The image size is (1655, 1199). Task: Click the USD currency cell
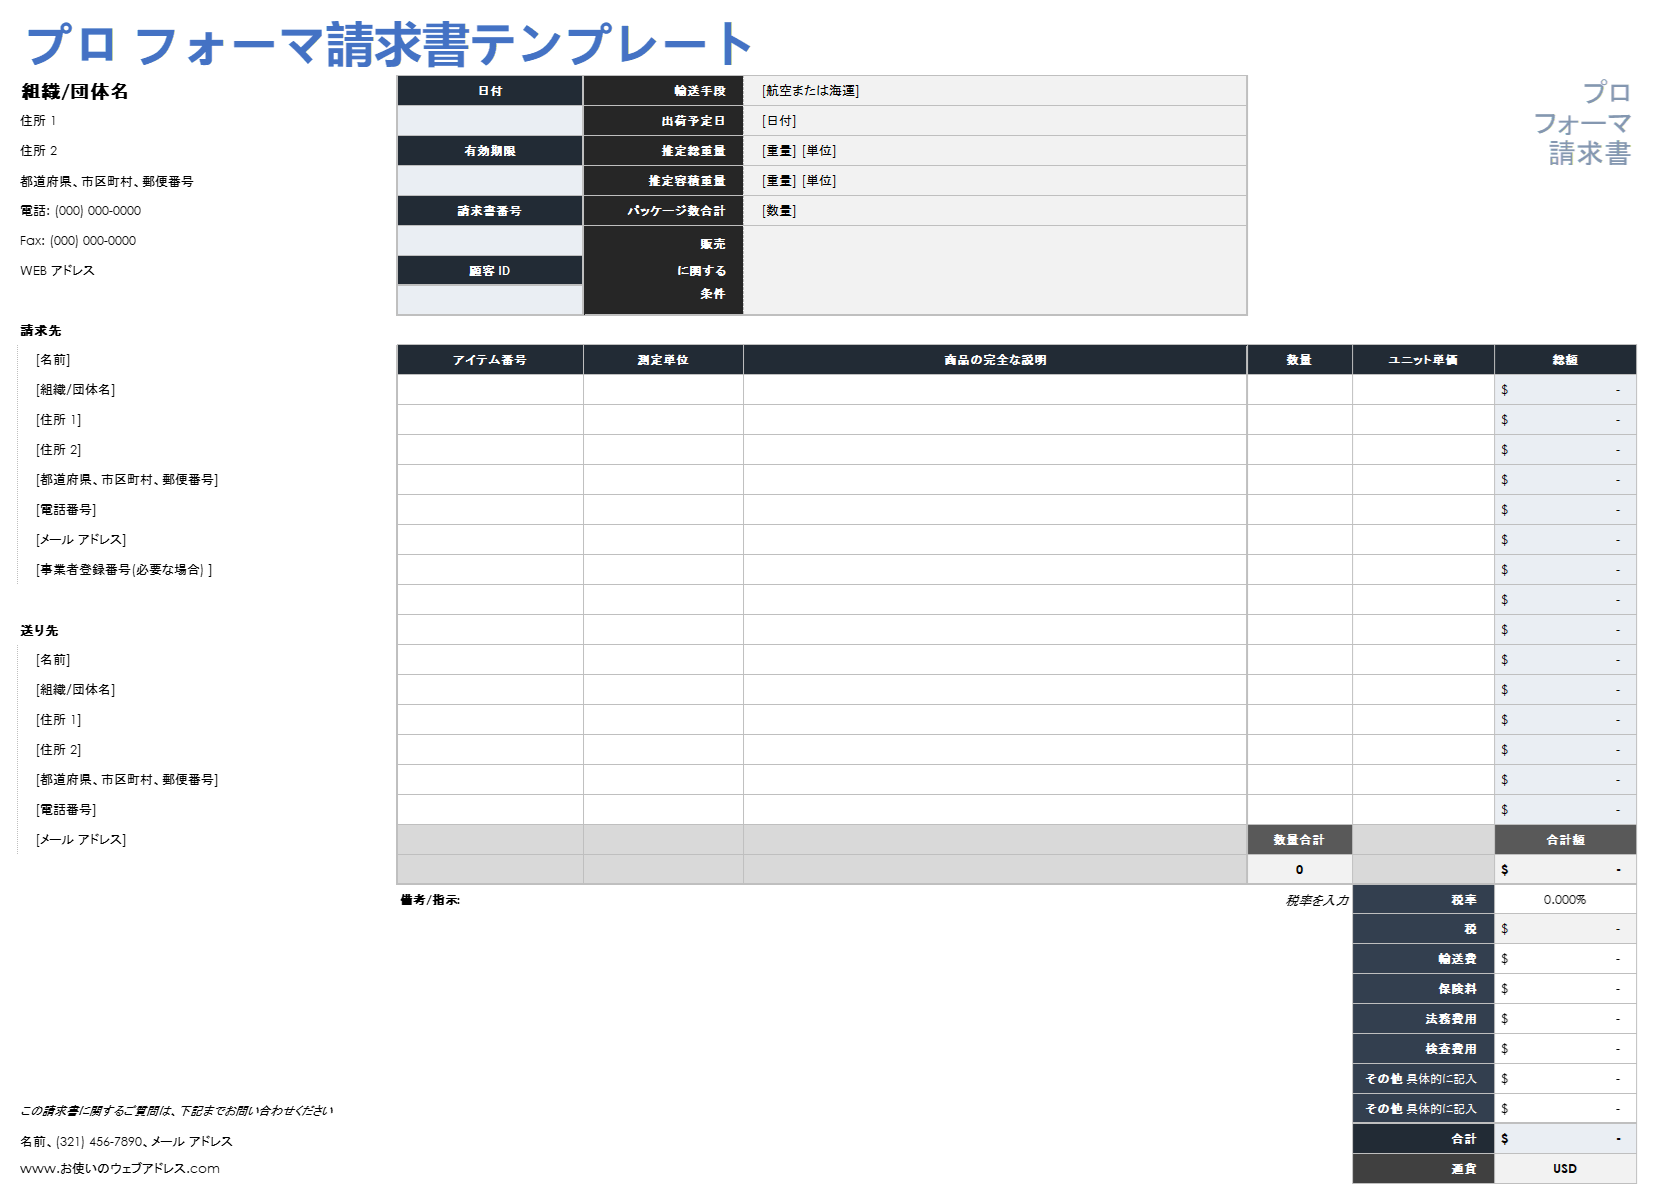click(1565, 1169)
